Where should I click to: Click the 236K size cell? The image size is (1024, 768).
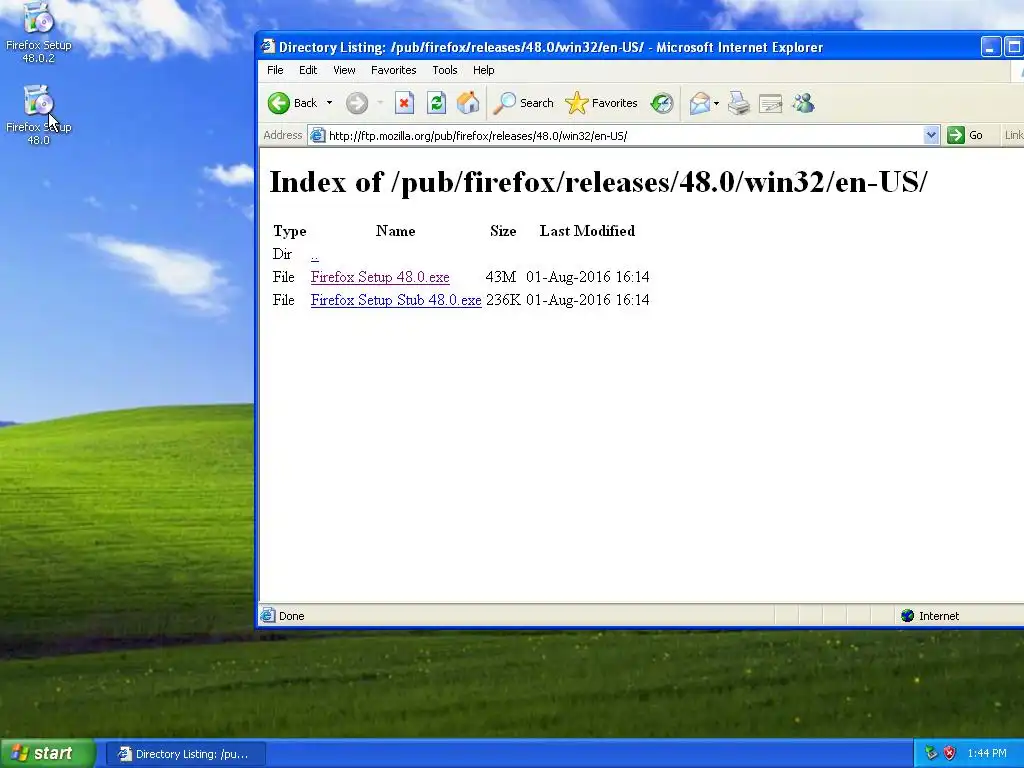click(x=503, y=300)
